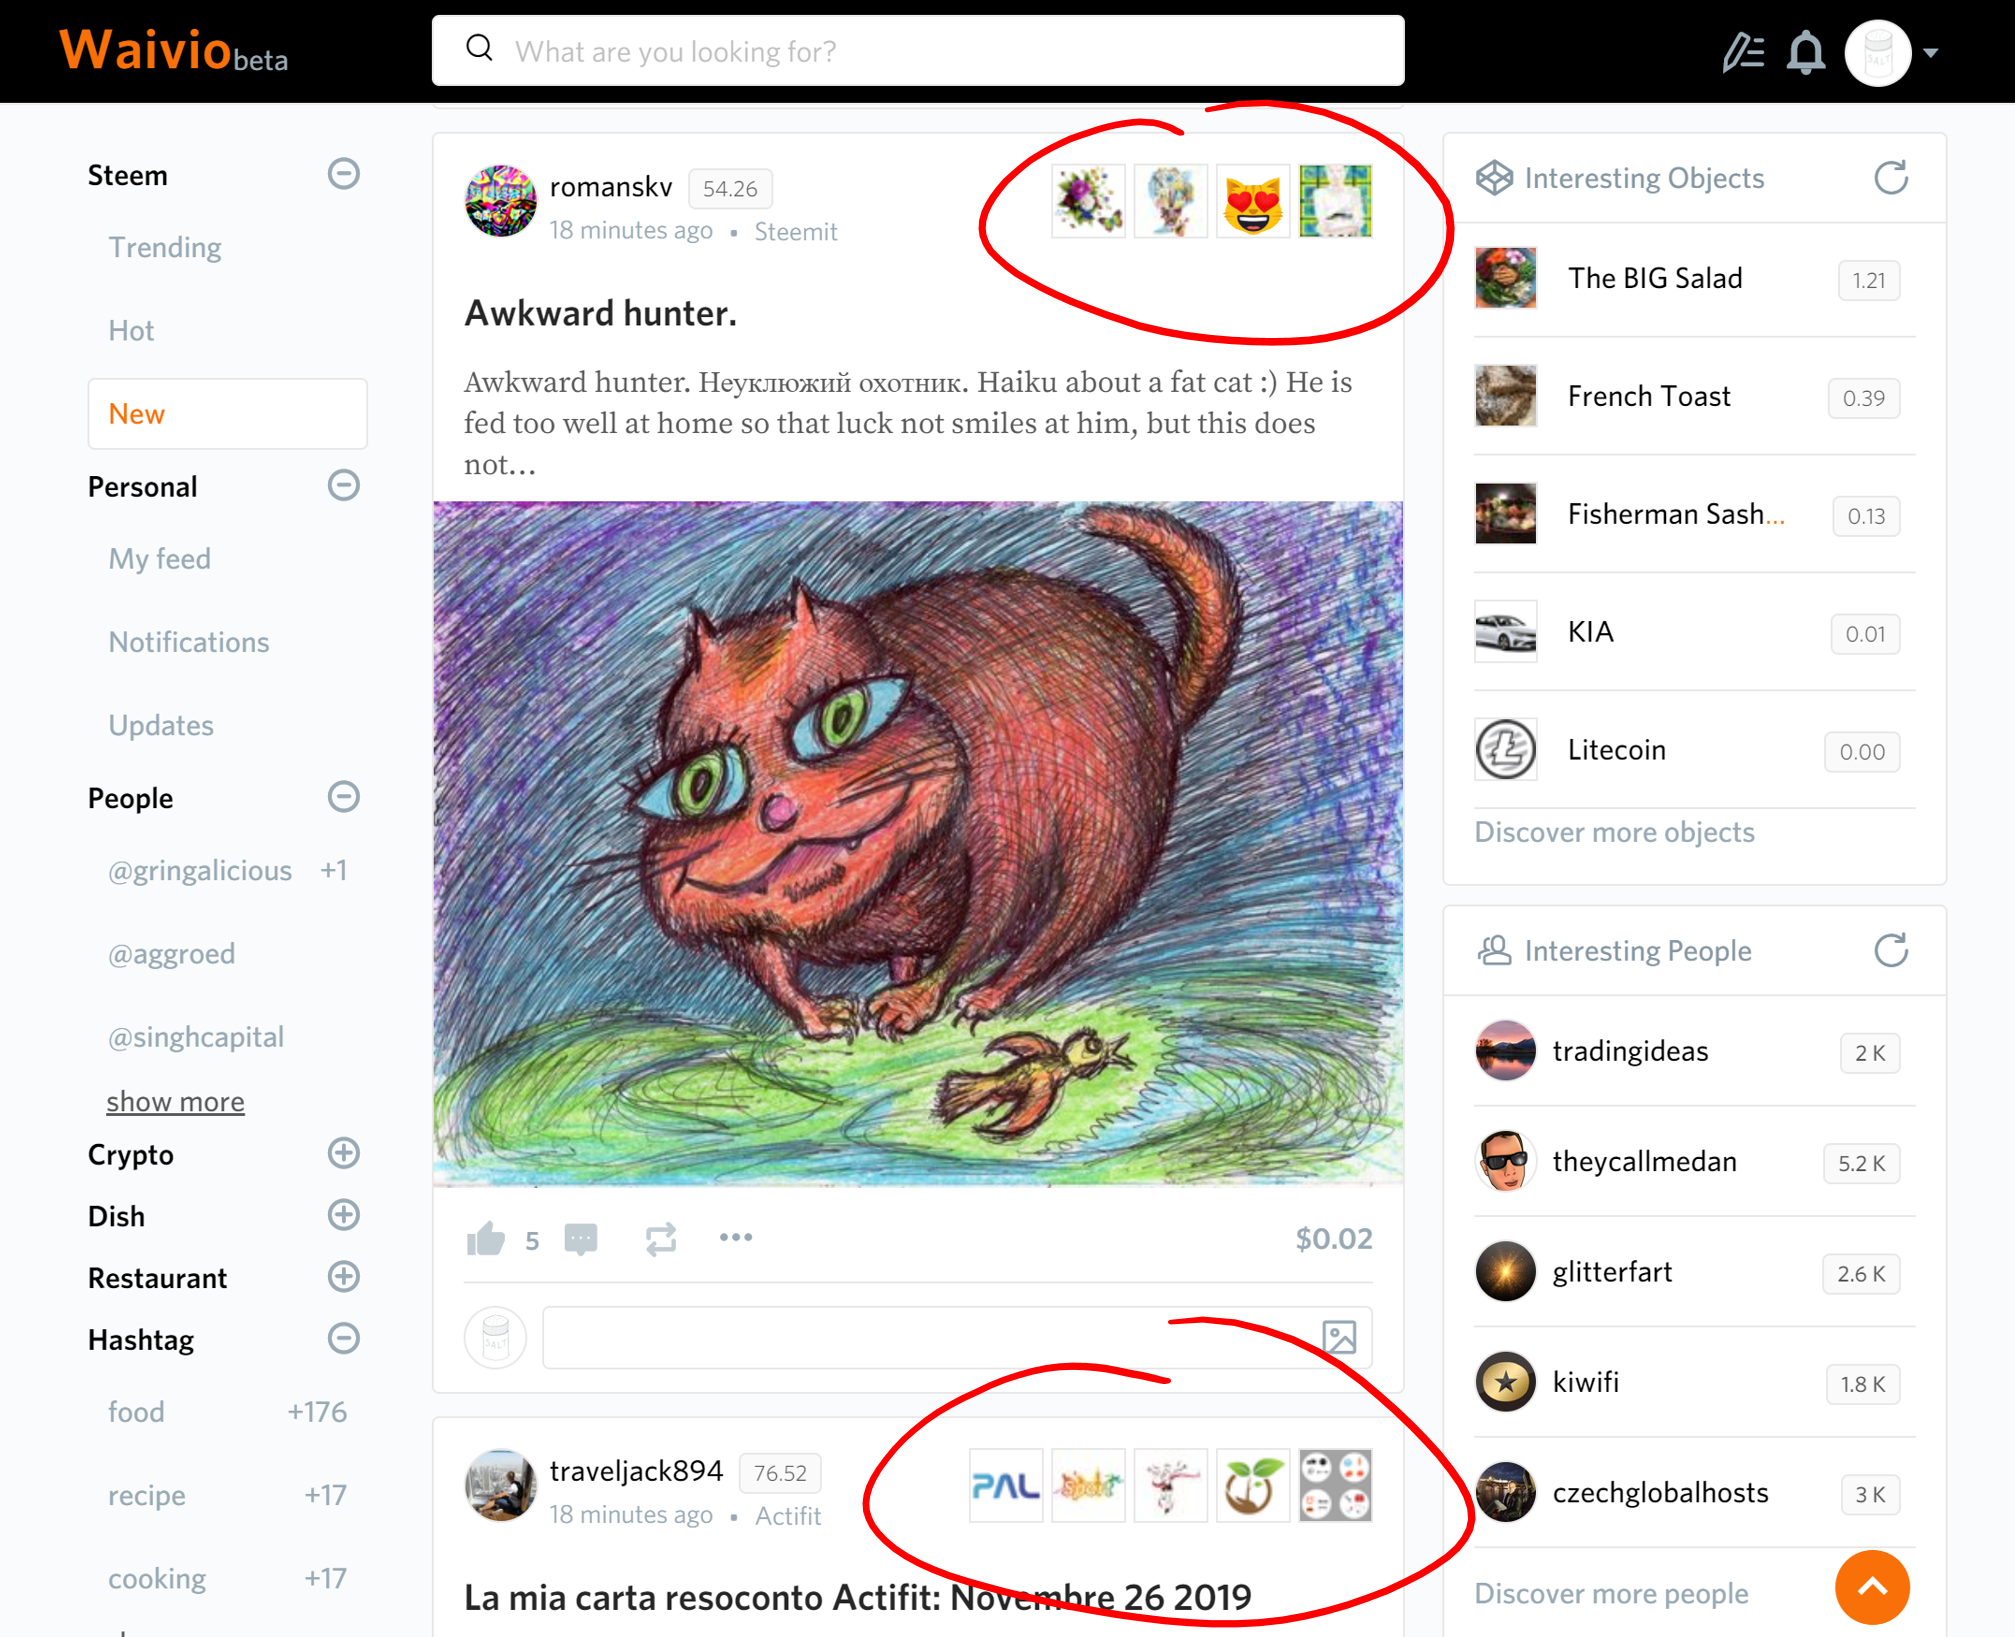Open the post's three-dot more menu
The width and height of the screenshot is (2015, 1637).
tap(736, 1237)
